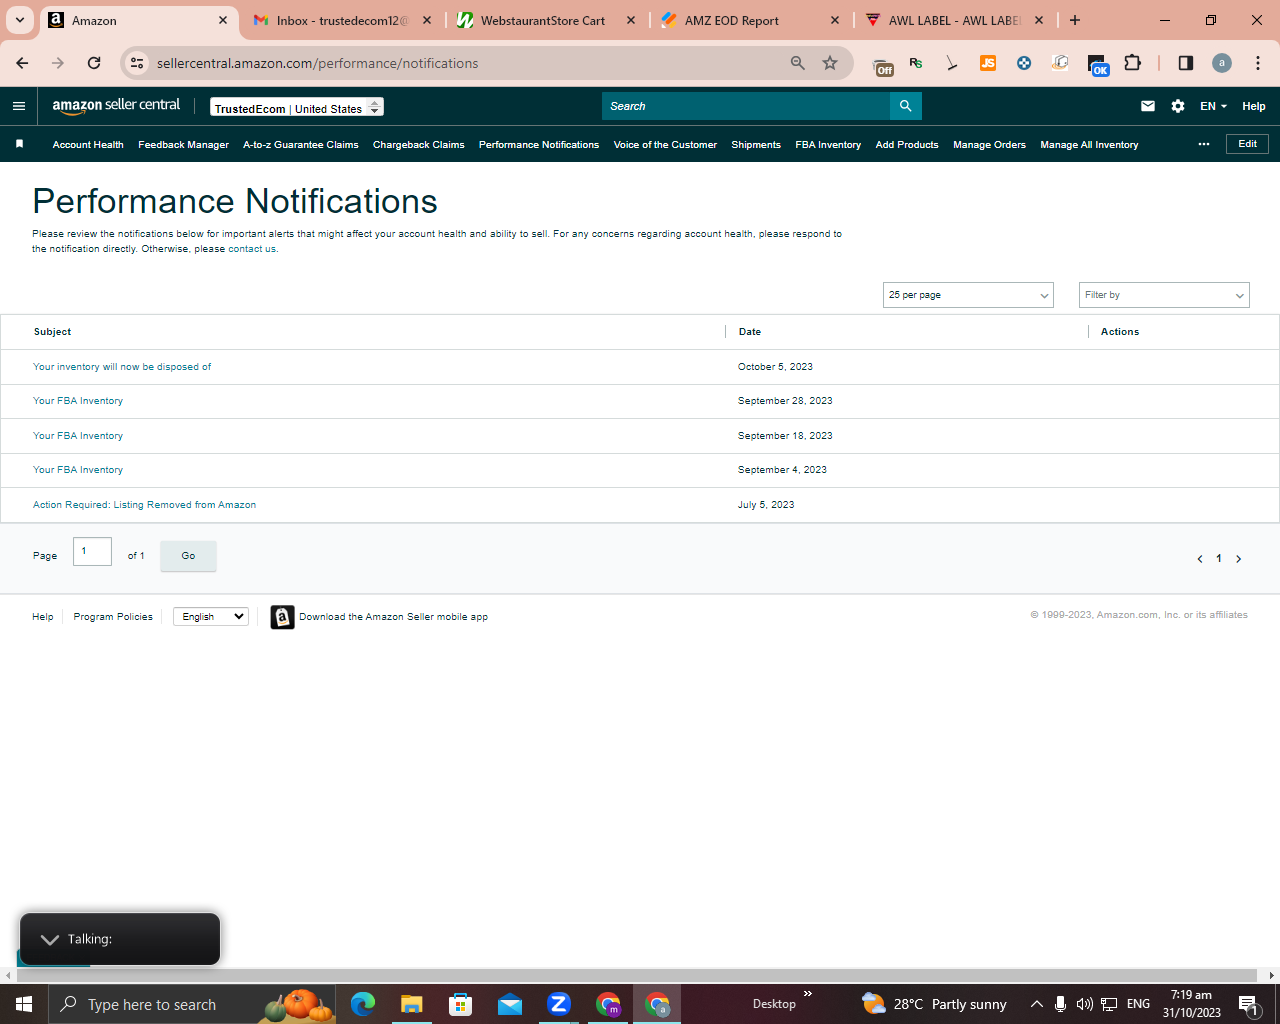The image size is (1280, 1024).
Task: Open the Seller Central hamburger menu
Action: pos(19,106)
